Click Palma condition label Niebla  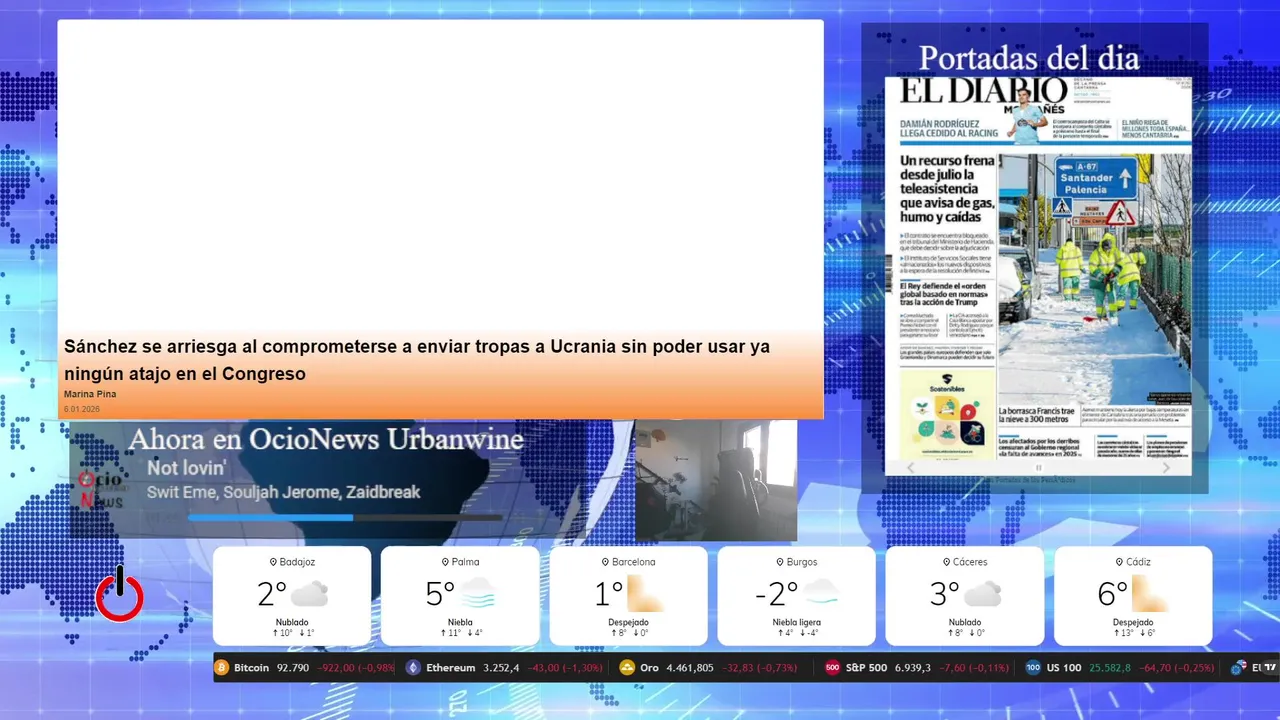click(460, 622)
